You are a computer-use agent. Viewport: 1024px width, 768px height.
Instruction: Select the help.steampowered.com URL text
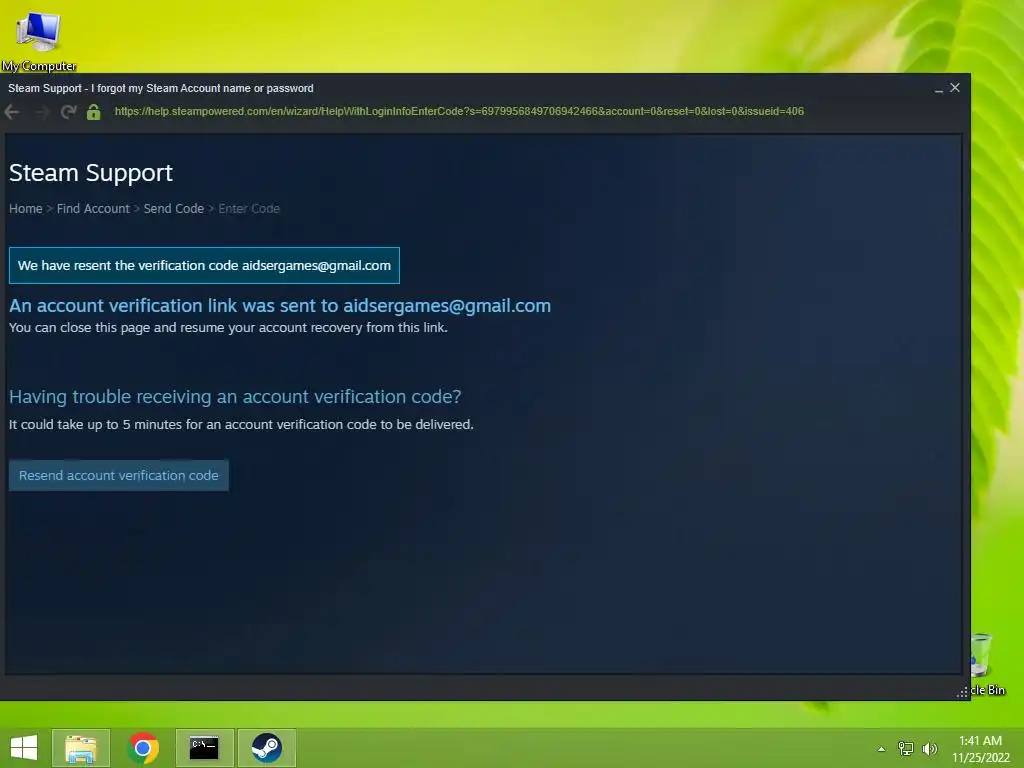[459, 111]
